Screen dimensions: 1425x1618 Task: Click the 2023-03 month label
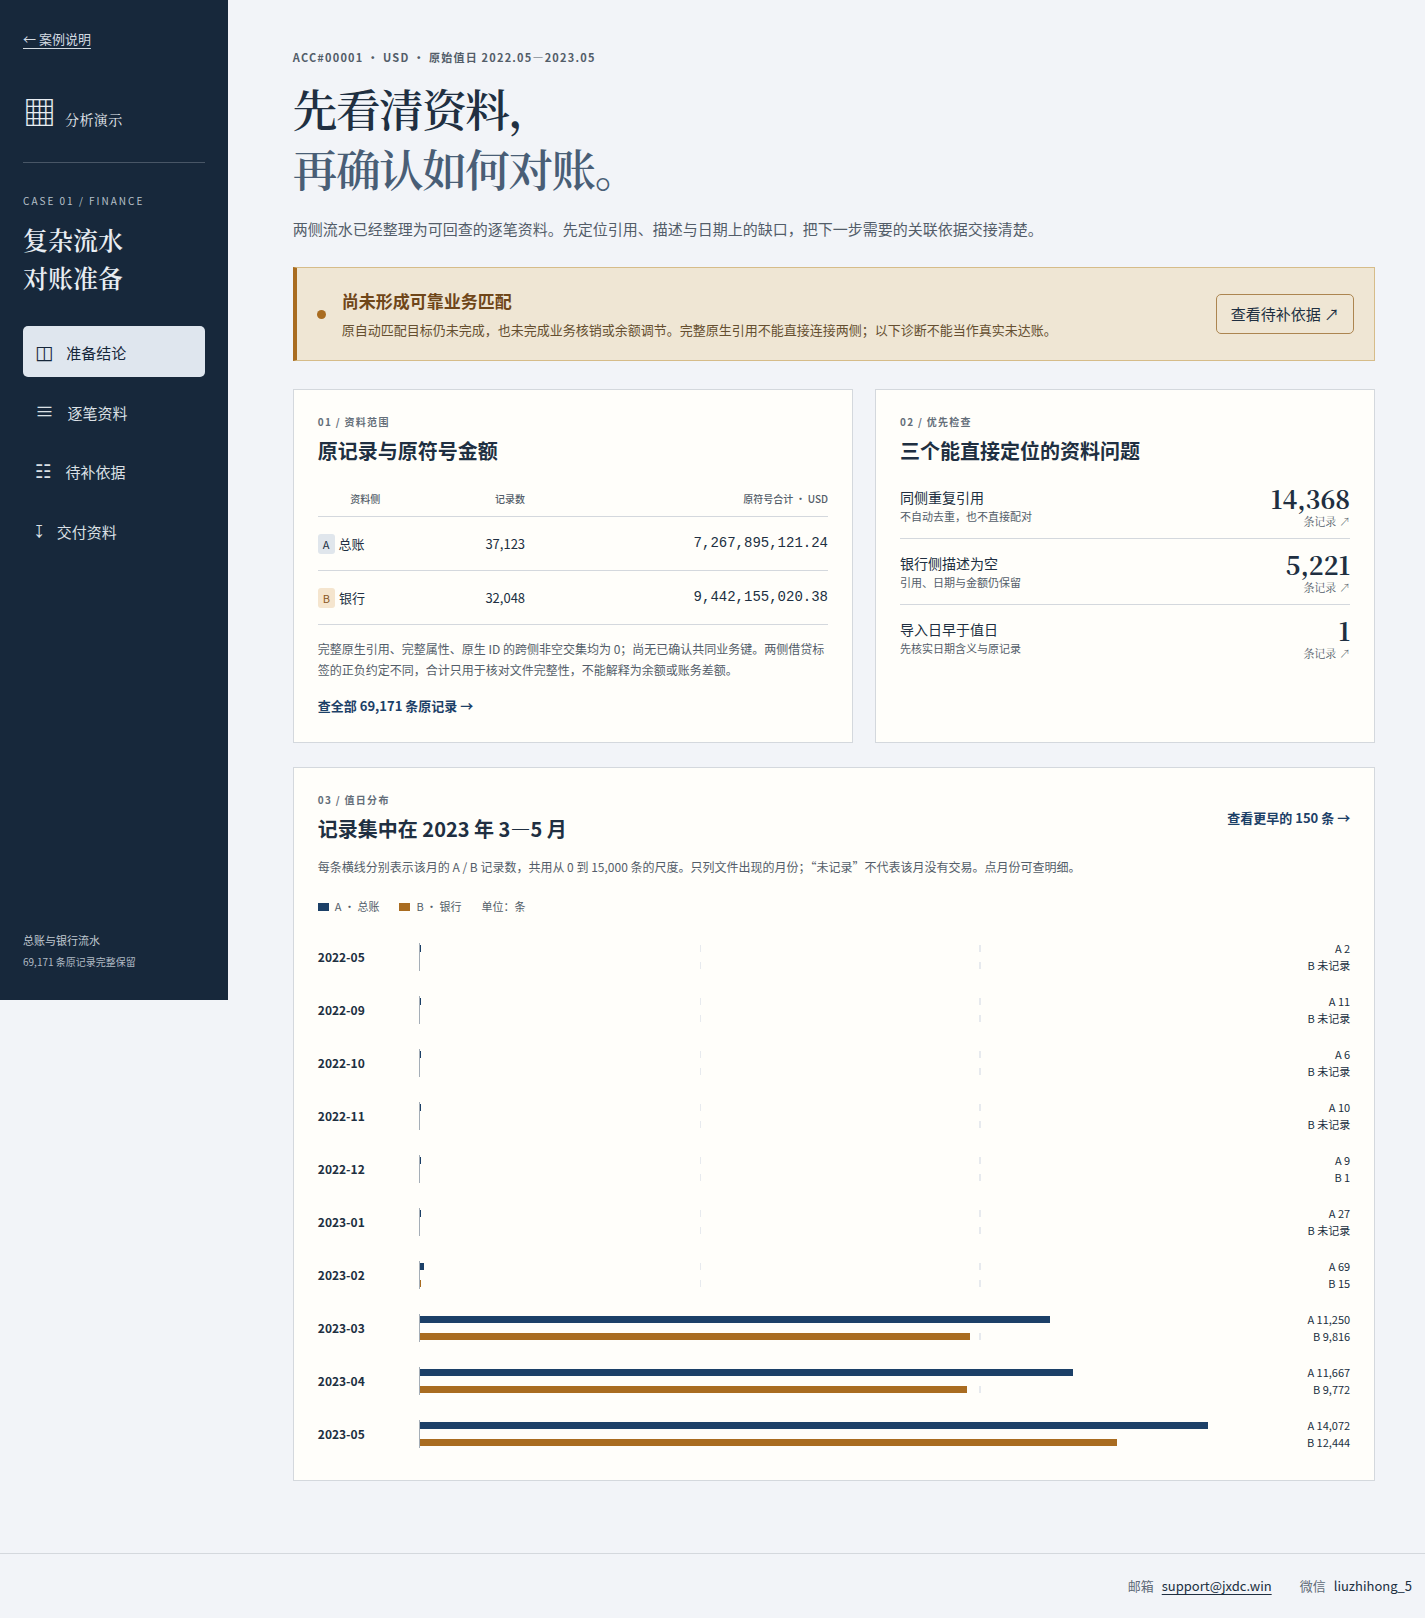click(341, 1328)
